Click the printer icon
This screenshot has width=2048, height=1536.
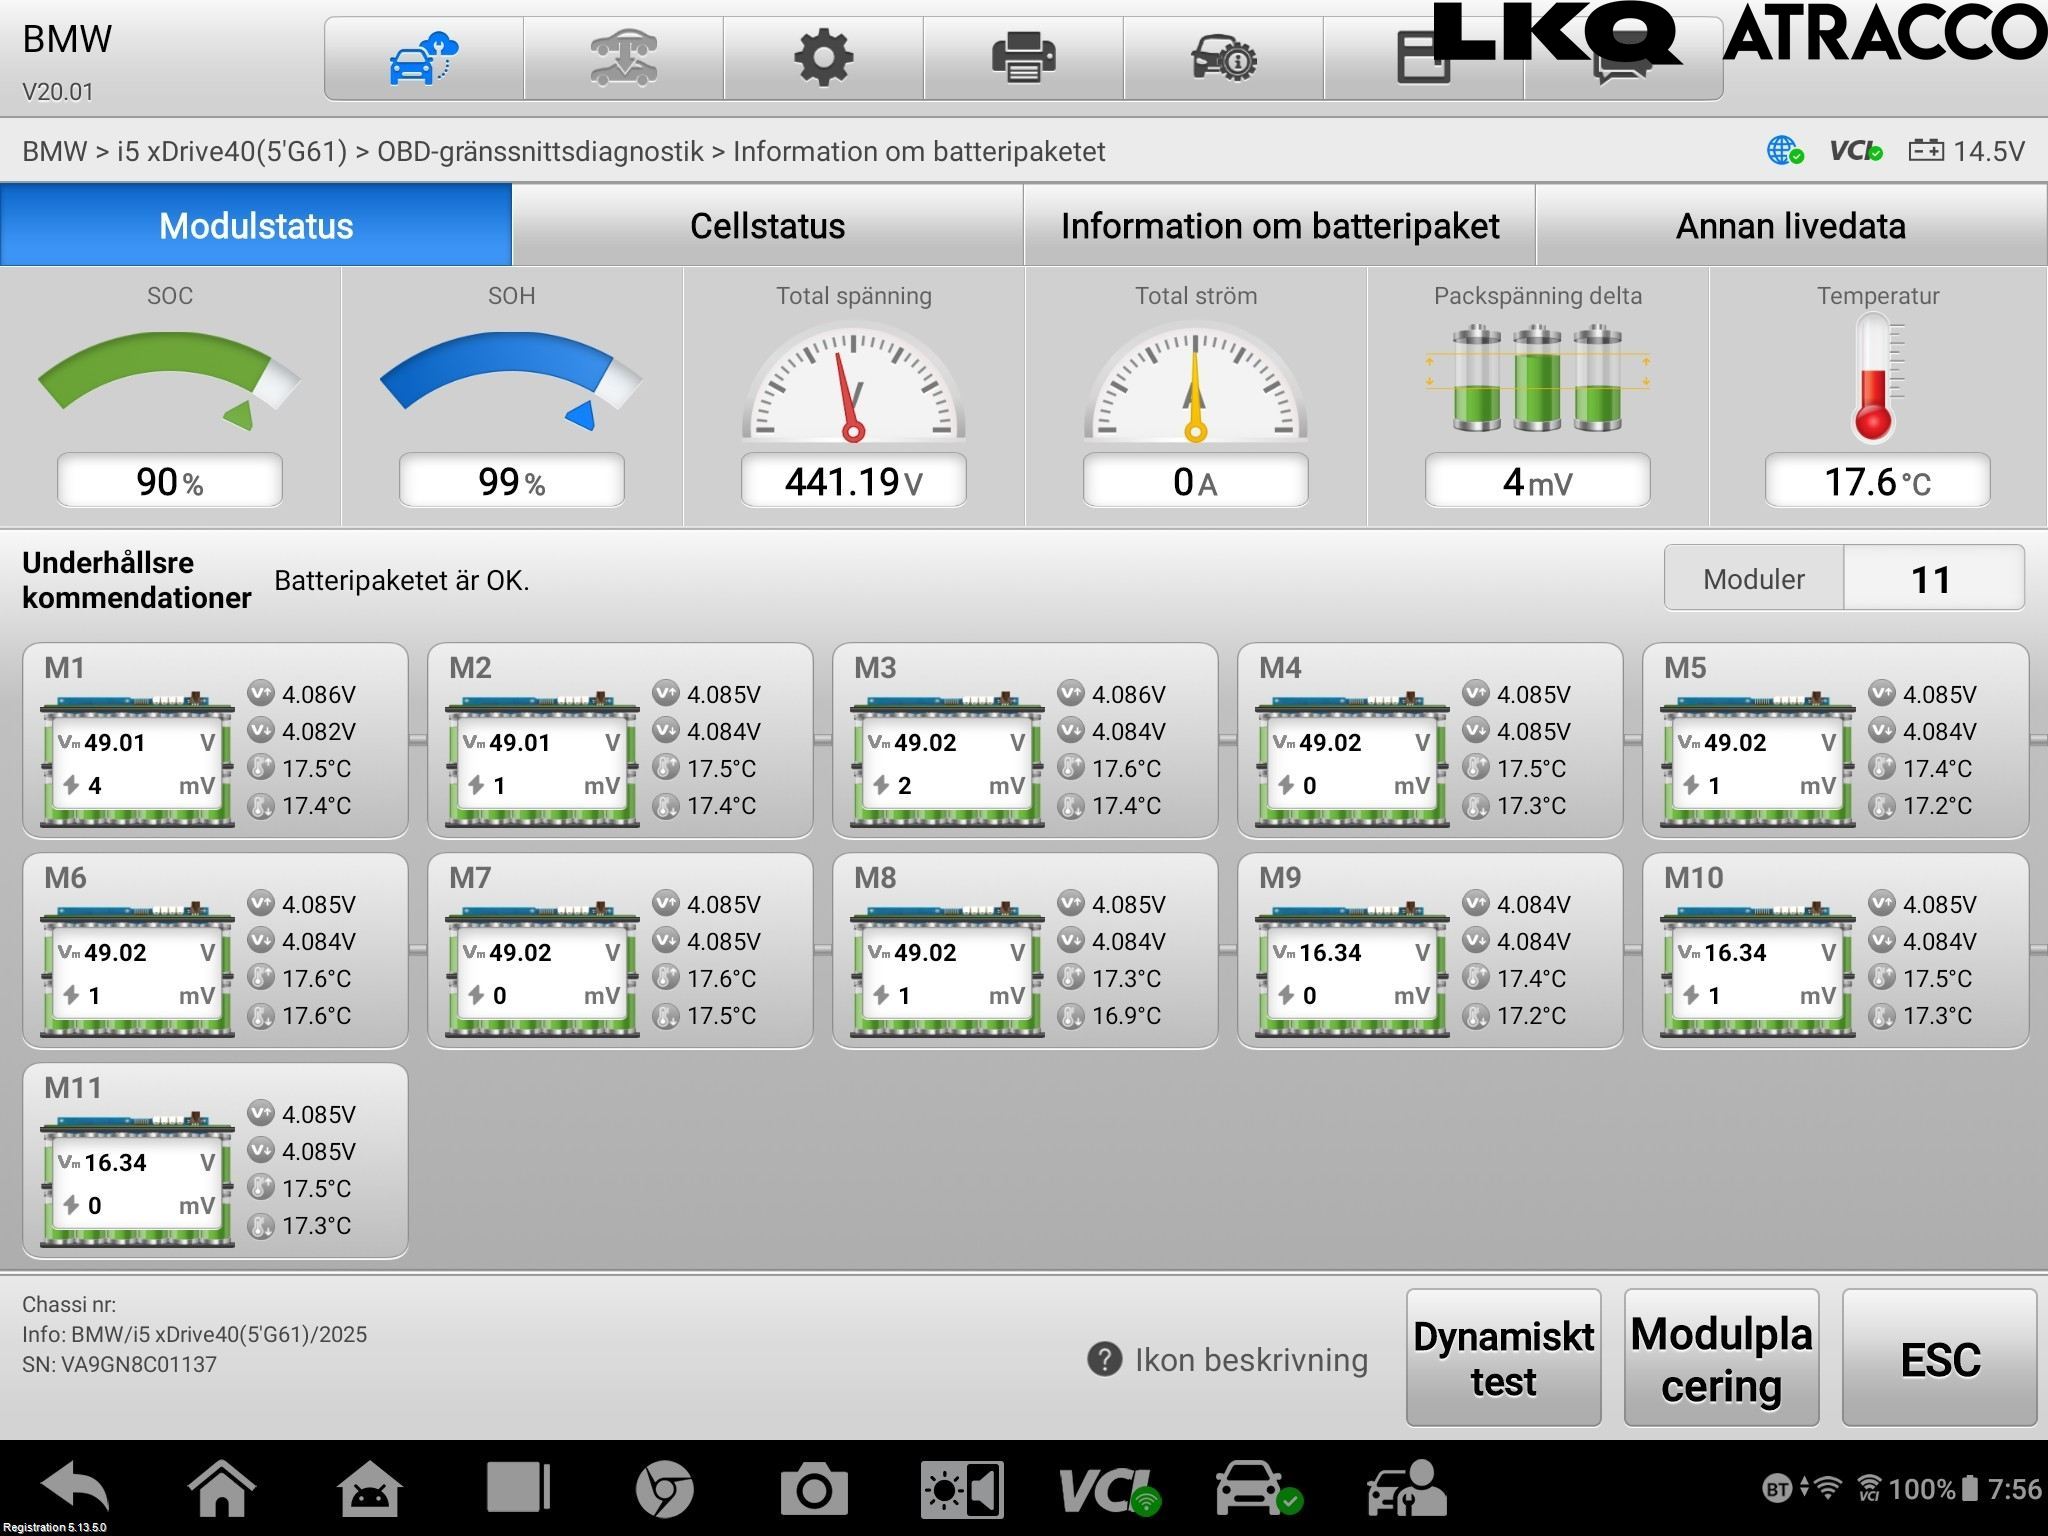(x=1023, y=58)
